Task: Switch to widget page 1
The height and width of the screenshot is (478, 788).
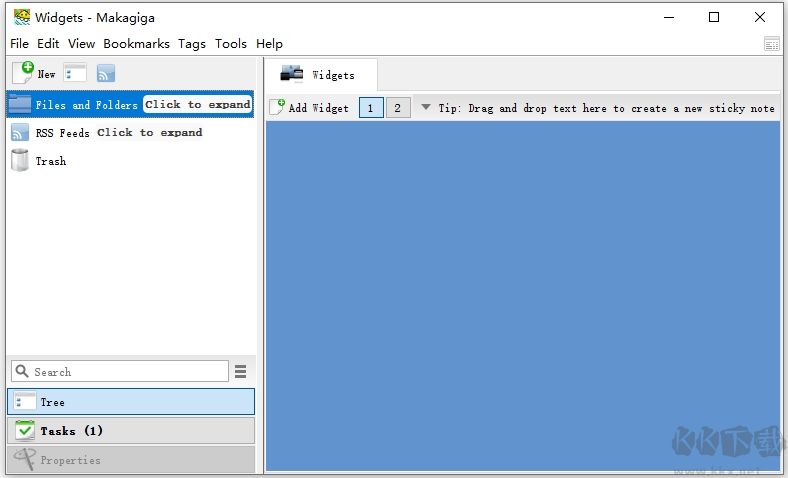Action: coord(371,108)
